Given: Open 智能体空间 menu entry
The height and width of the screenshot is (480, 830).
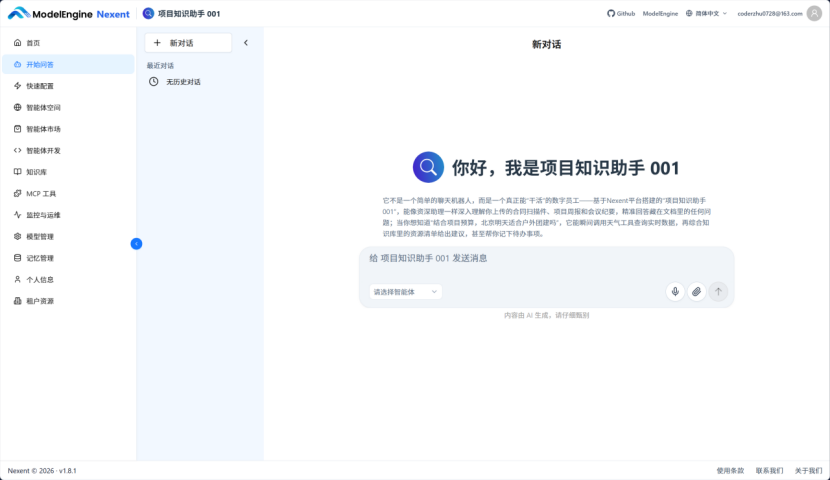Looking at the screenshot, I should click(68, 107).
